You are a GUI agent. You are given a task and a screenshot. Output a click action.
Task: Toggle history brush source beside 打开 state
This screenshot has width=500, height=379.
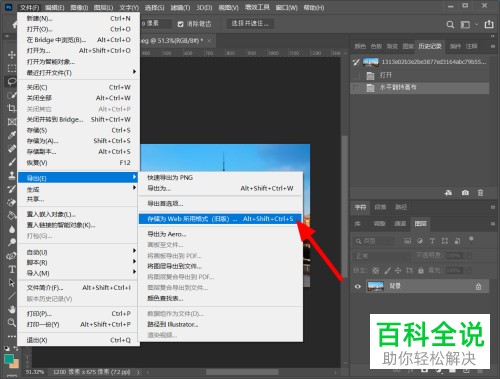tap(356, 76)
